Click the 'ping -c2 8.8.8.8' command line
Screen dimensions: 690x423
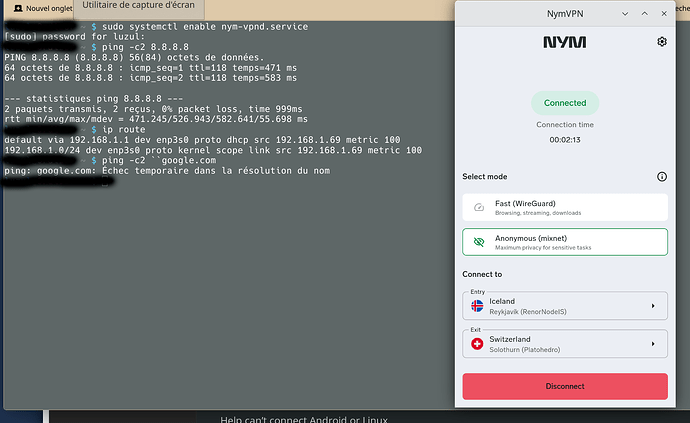click(x=145, y=47)
